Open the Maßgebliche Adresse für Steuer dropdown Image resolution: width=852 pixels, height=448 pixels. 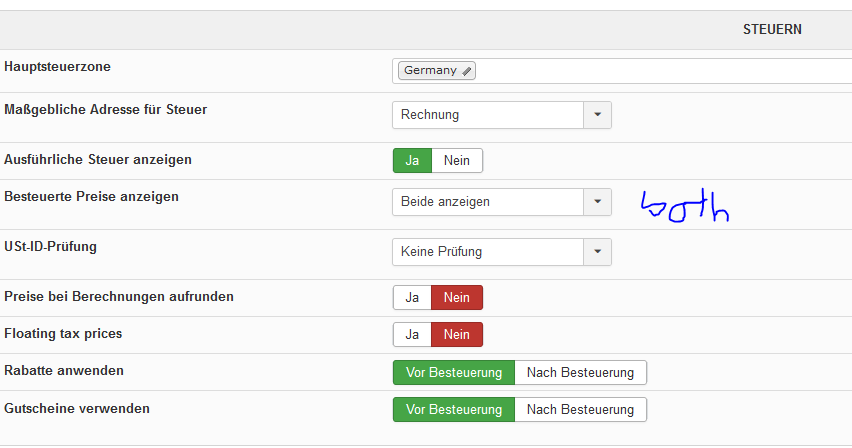(x=597, y=115)
